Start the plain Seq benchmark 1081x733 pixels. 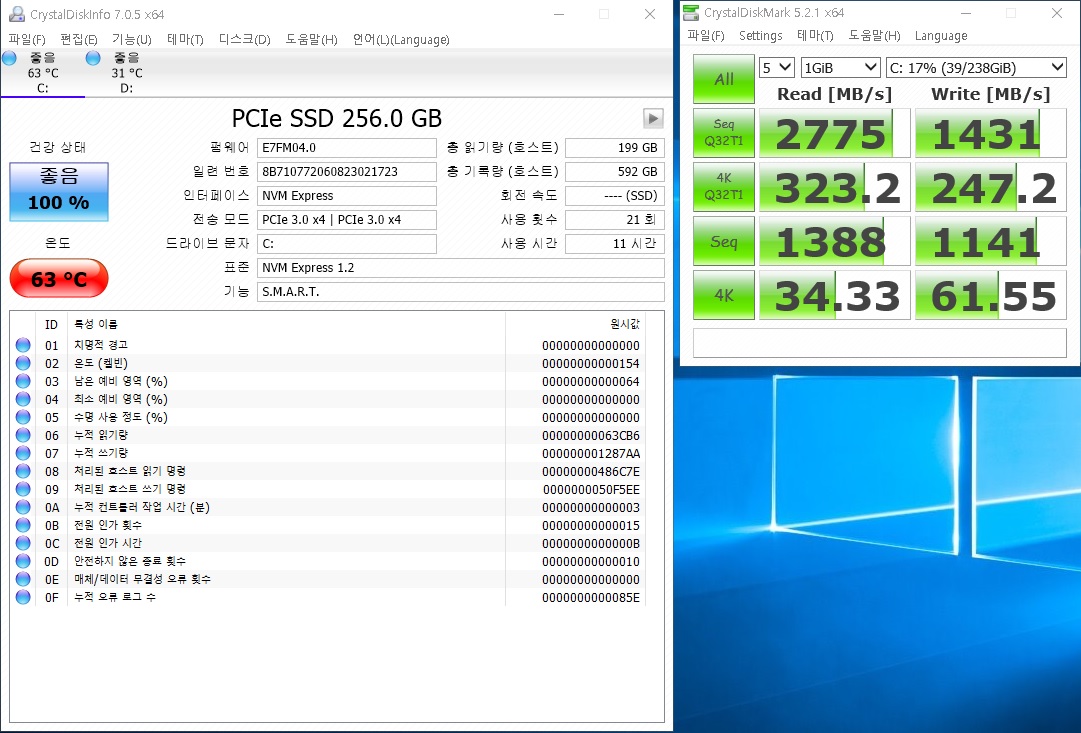(x=724, y=241)
